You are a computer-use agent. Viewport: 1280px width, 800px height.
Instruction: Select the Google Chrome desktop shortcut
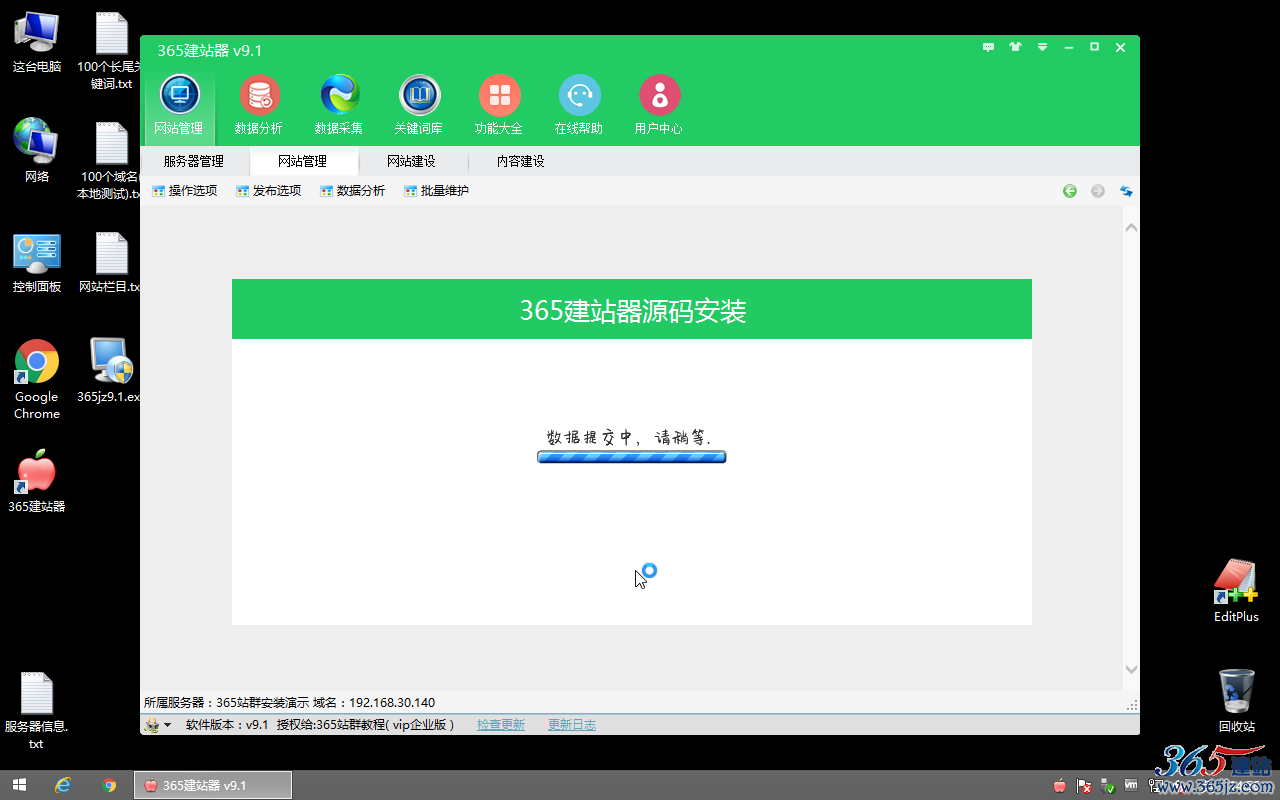coord(37,380)
